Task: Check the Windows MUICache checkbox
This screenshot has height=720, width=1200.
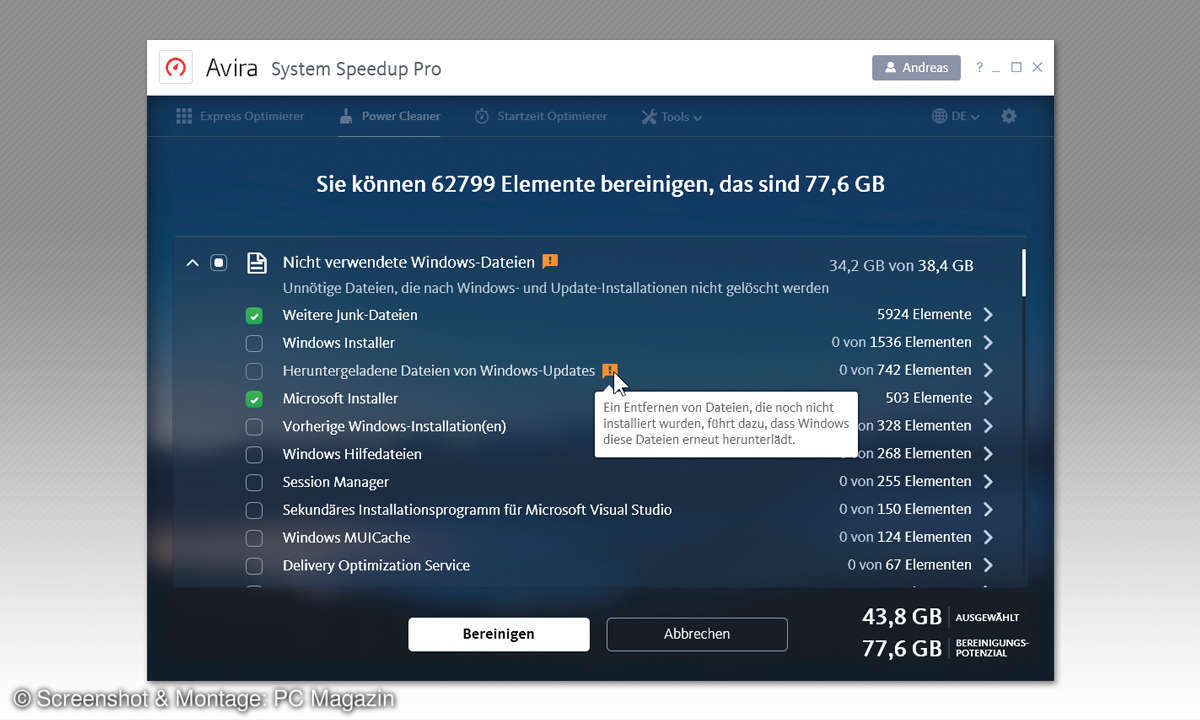Action: (254, 538)
